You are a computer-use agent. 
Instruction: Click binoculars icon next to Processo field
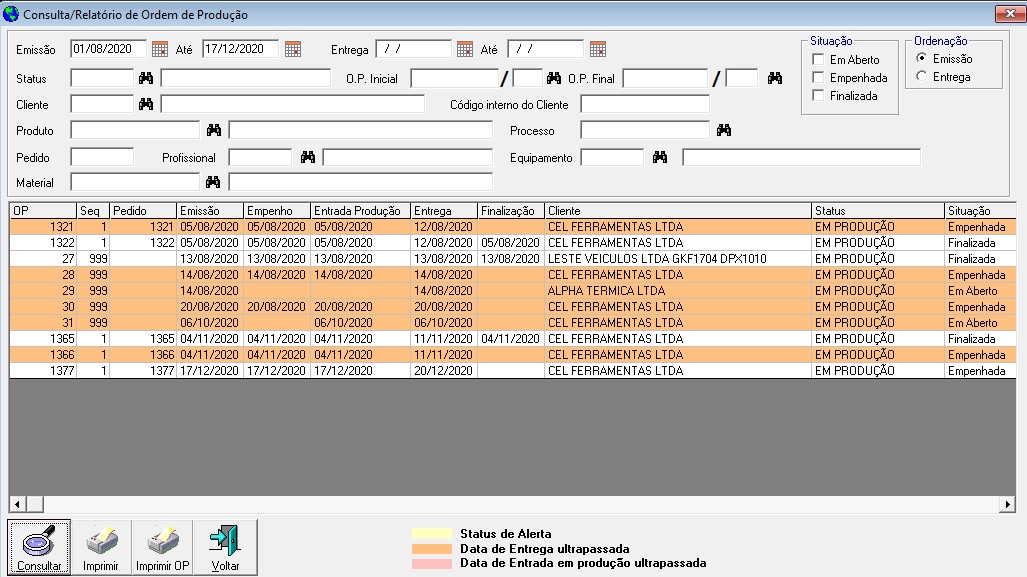pyautogui.click(x=724, y=130)
